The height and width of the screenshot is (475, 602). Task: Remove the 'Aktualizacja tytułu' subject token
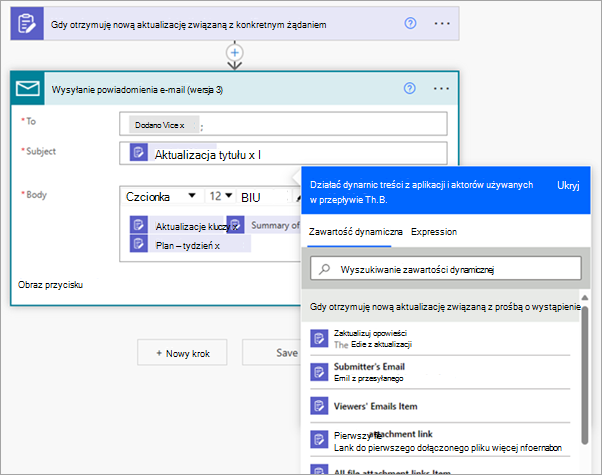[251, 155]
